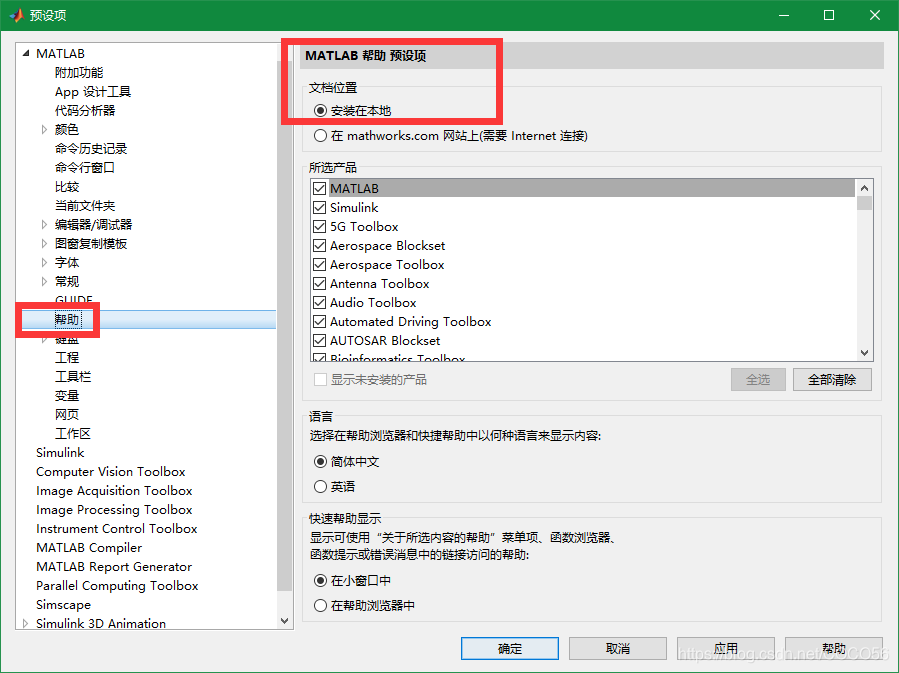Expand the 颜色 tree node
The image size is (899, 673).
pyautogui.click(x=44, y=130)
